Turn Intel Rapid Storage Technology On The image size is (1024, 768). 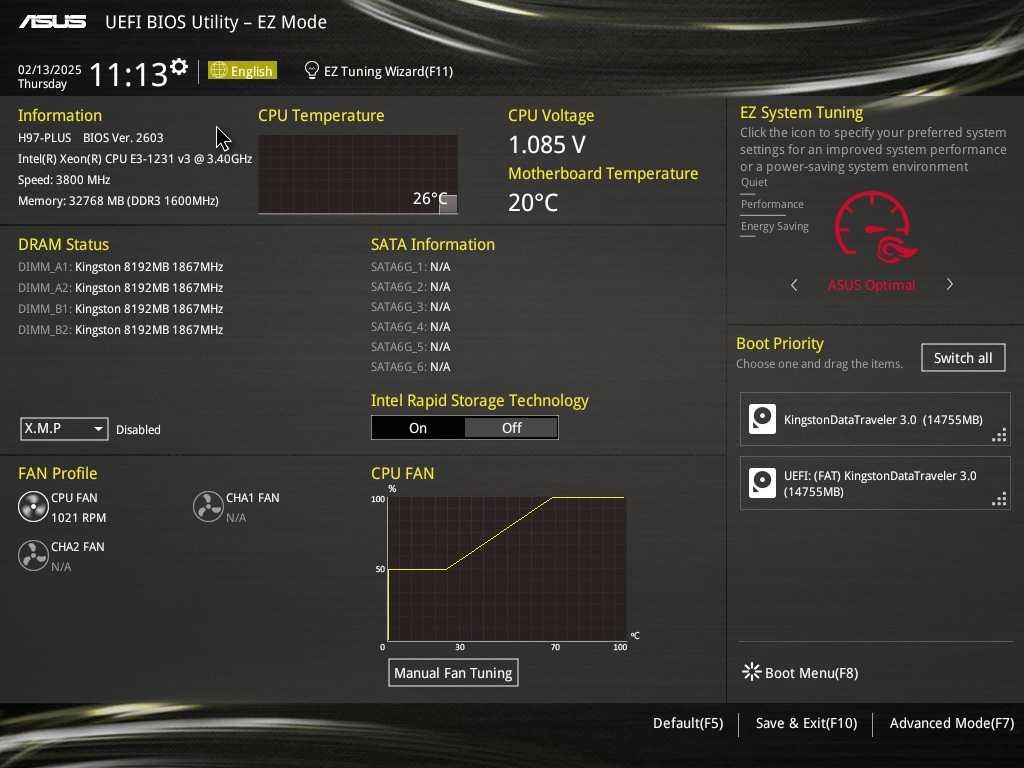click(x=418, y=428)
